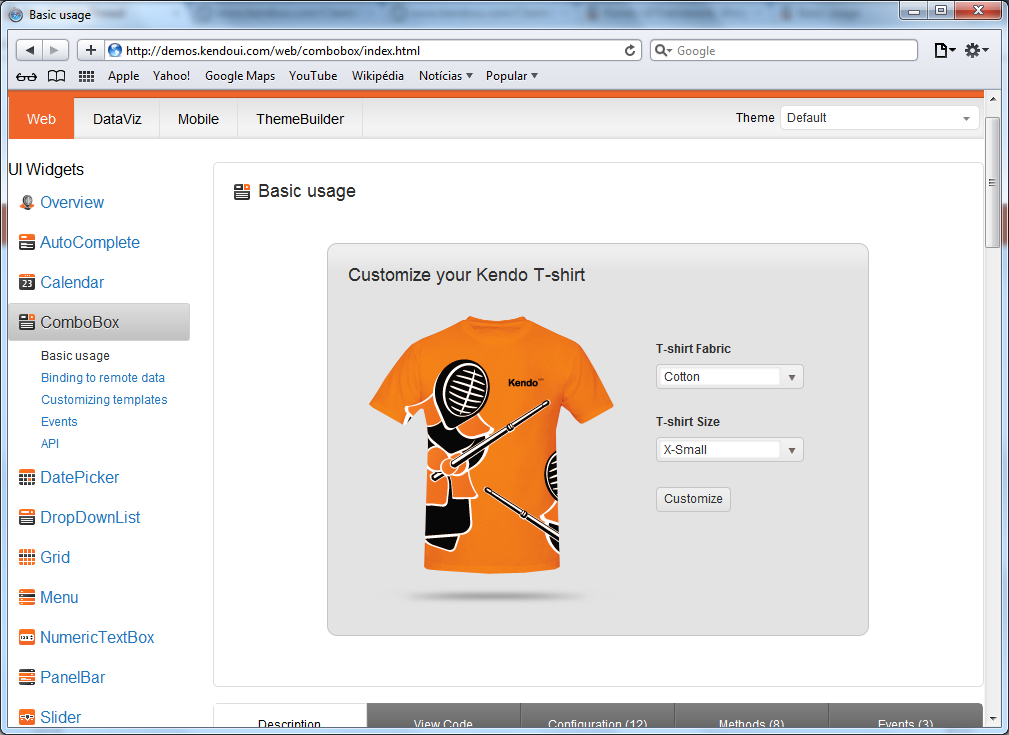This screenshot has height=735, width=1009.
Task: Open the ThemeBuilder tab
Action: click(300, 119)
